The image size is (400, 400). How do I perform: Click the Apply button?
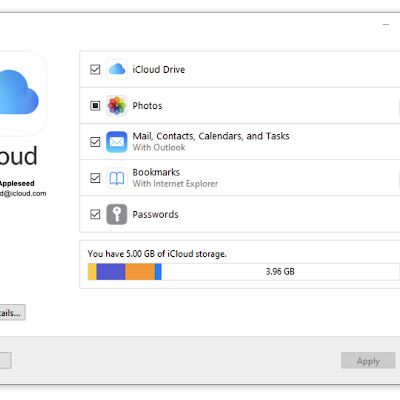point(368,361)
